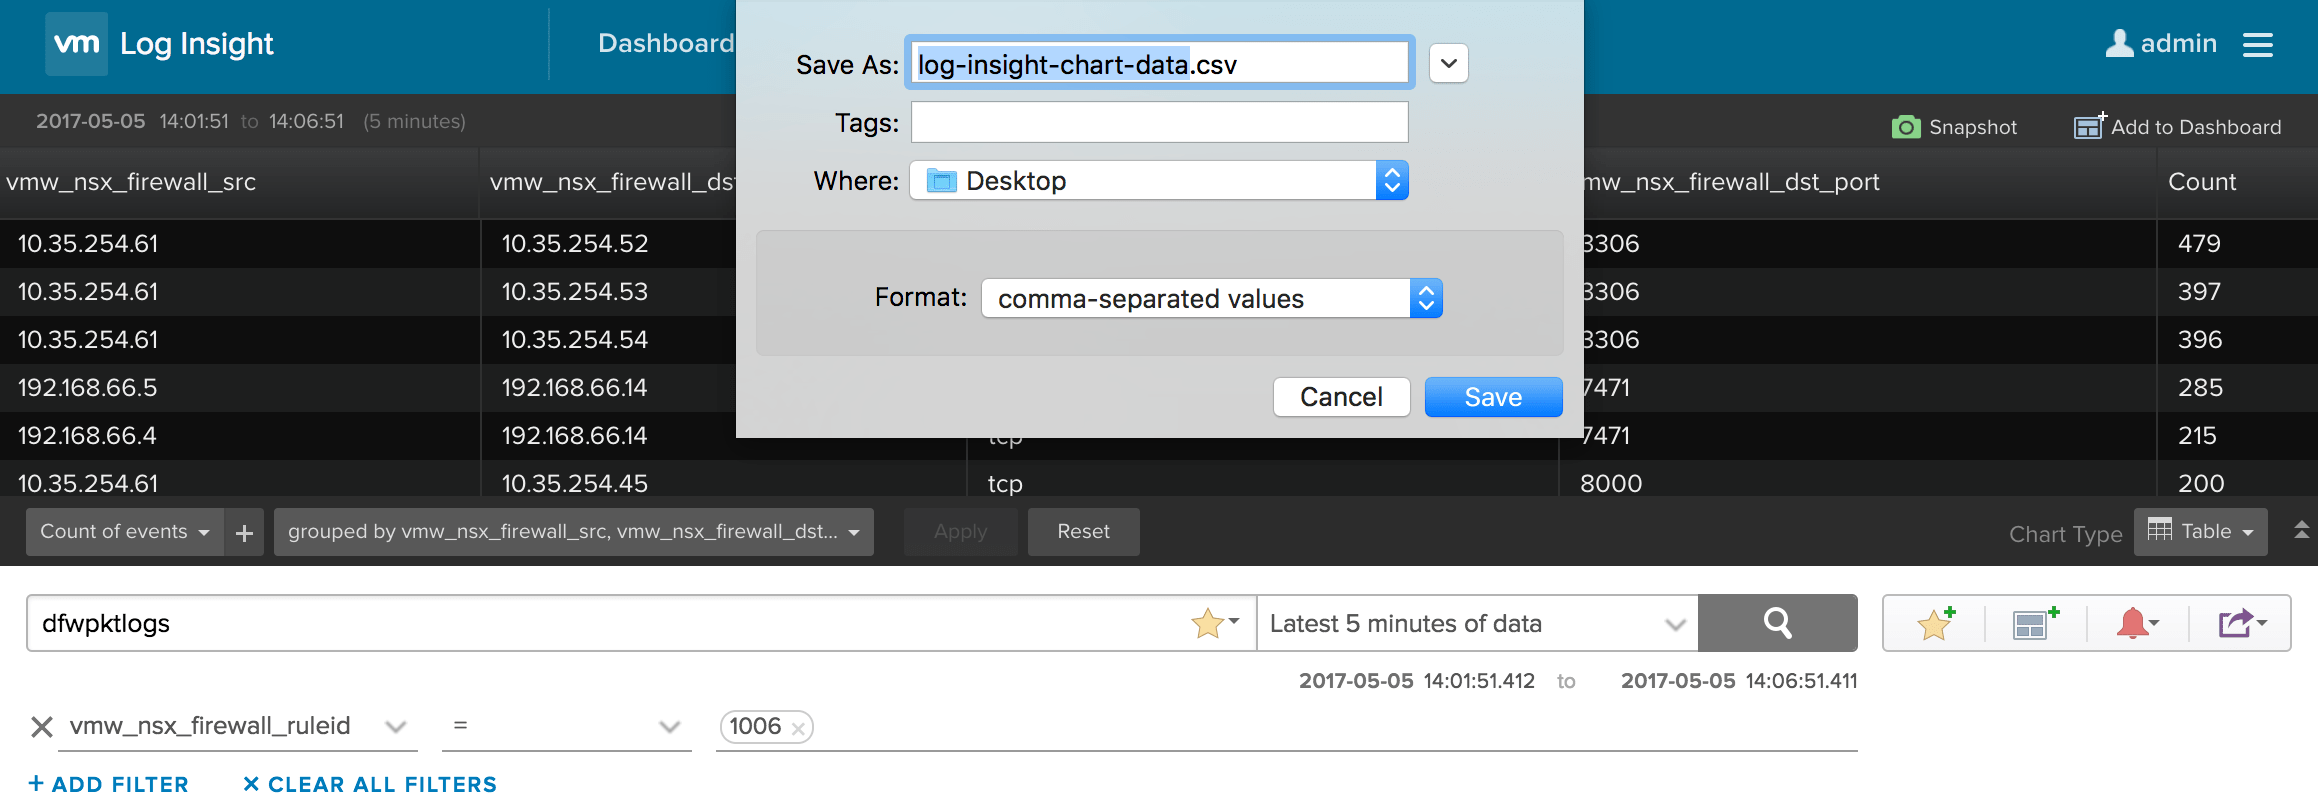
Task: Remove the vmw_nsx_firewall_ruleid filter row
Action: [41, 727]
